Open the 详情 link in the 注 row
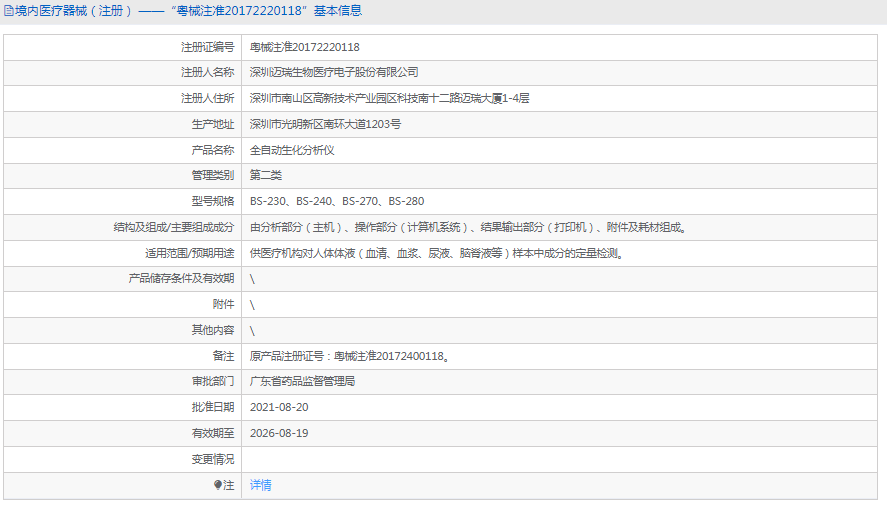The width and height of the screenshot is (887, 506). click(x=260, y=485)
